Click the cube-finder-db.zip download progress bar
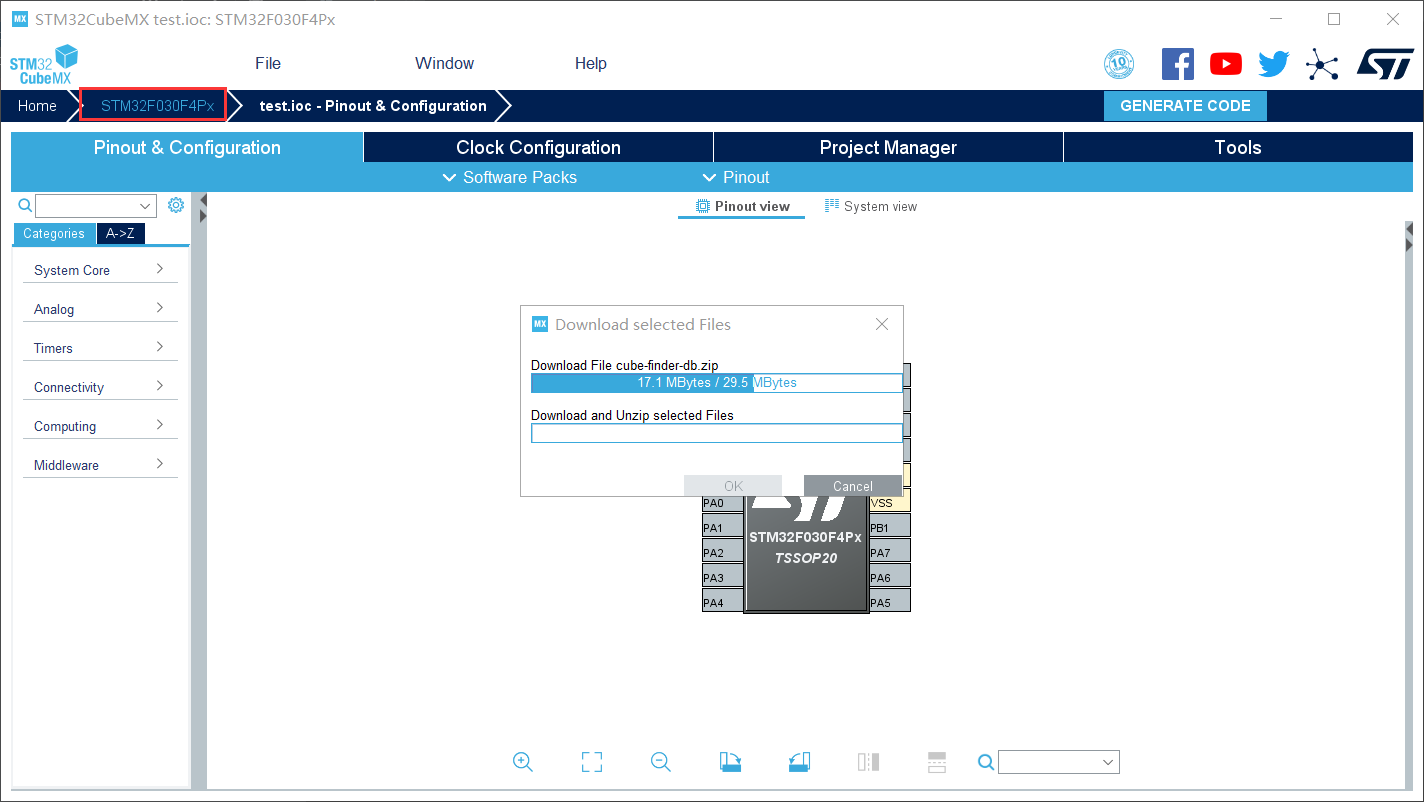The width and height of the screenshot is (1424, 802). tap(717, 383)
